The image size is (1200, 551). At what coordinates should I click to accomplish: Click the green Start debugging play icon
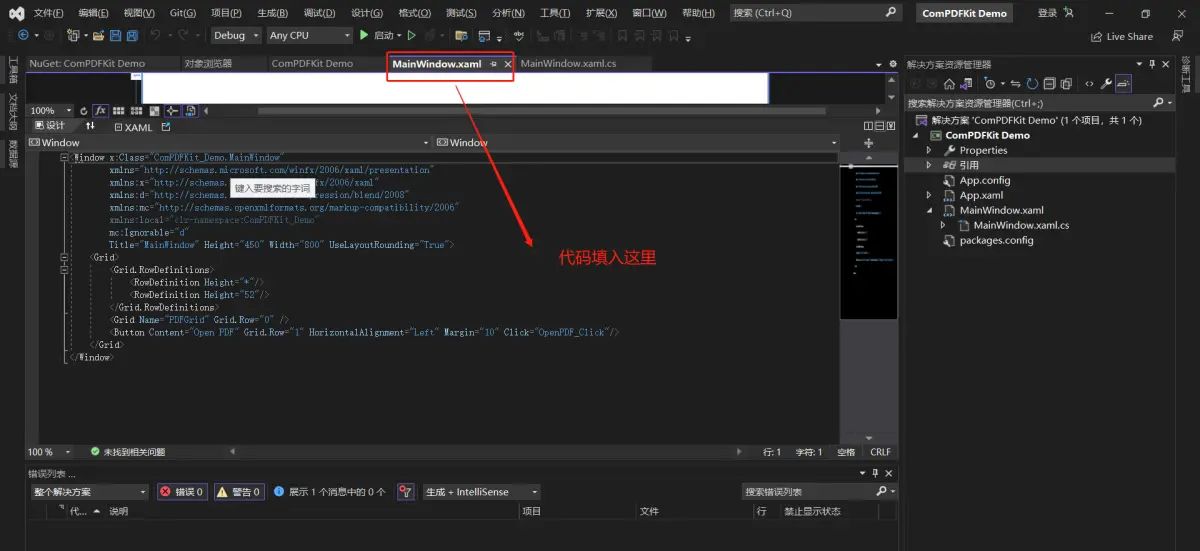[x=364, y=35]
